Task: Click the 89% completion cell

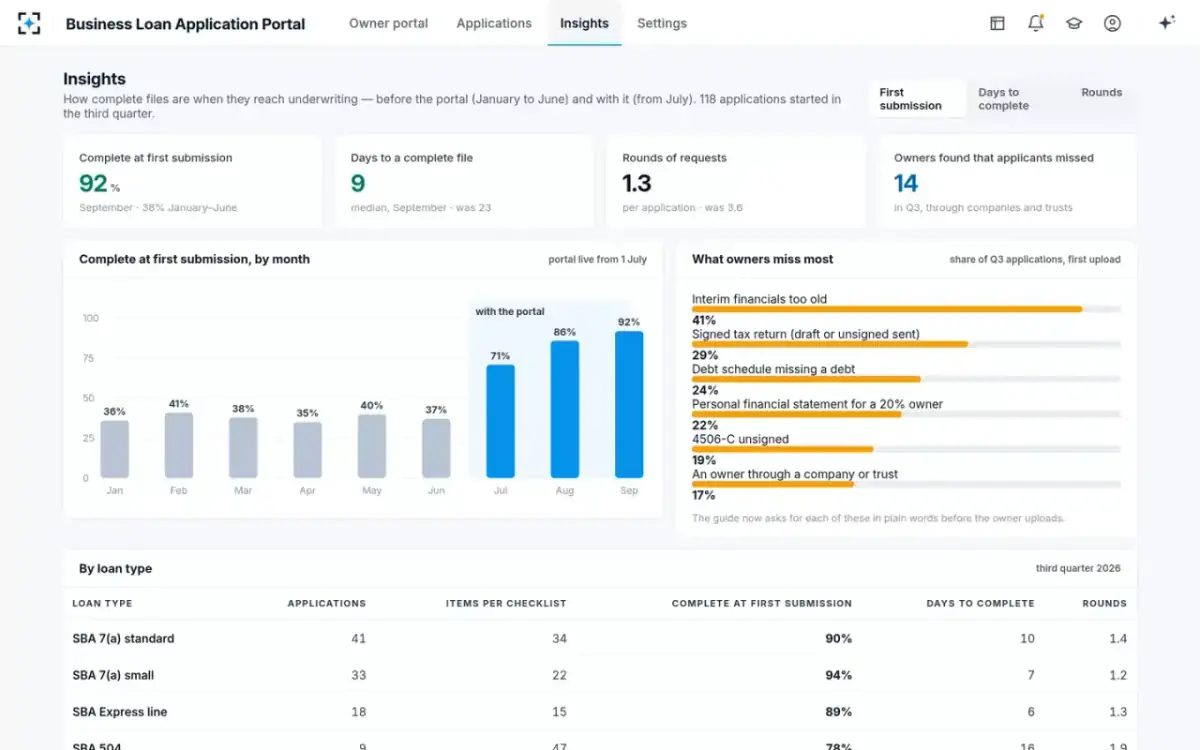Action: [x=838, y=712]
